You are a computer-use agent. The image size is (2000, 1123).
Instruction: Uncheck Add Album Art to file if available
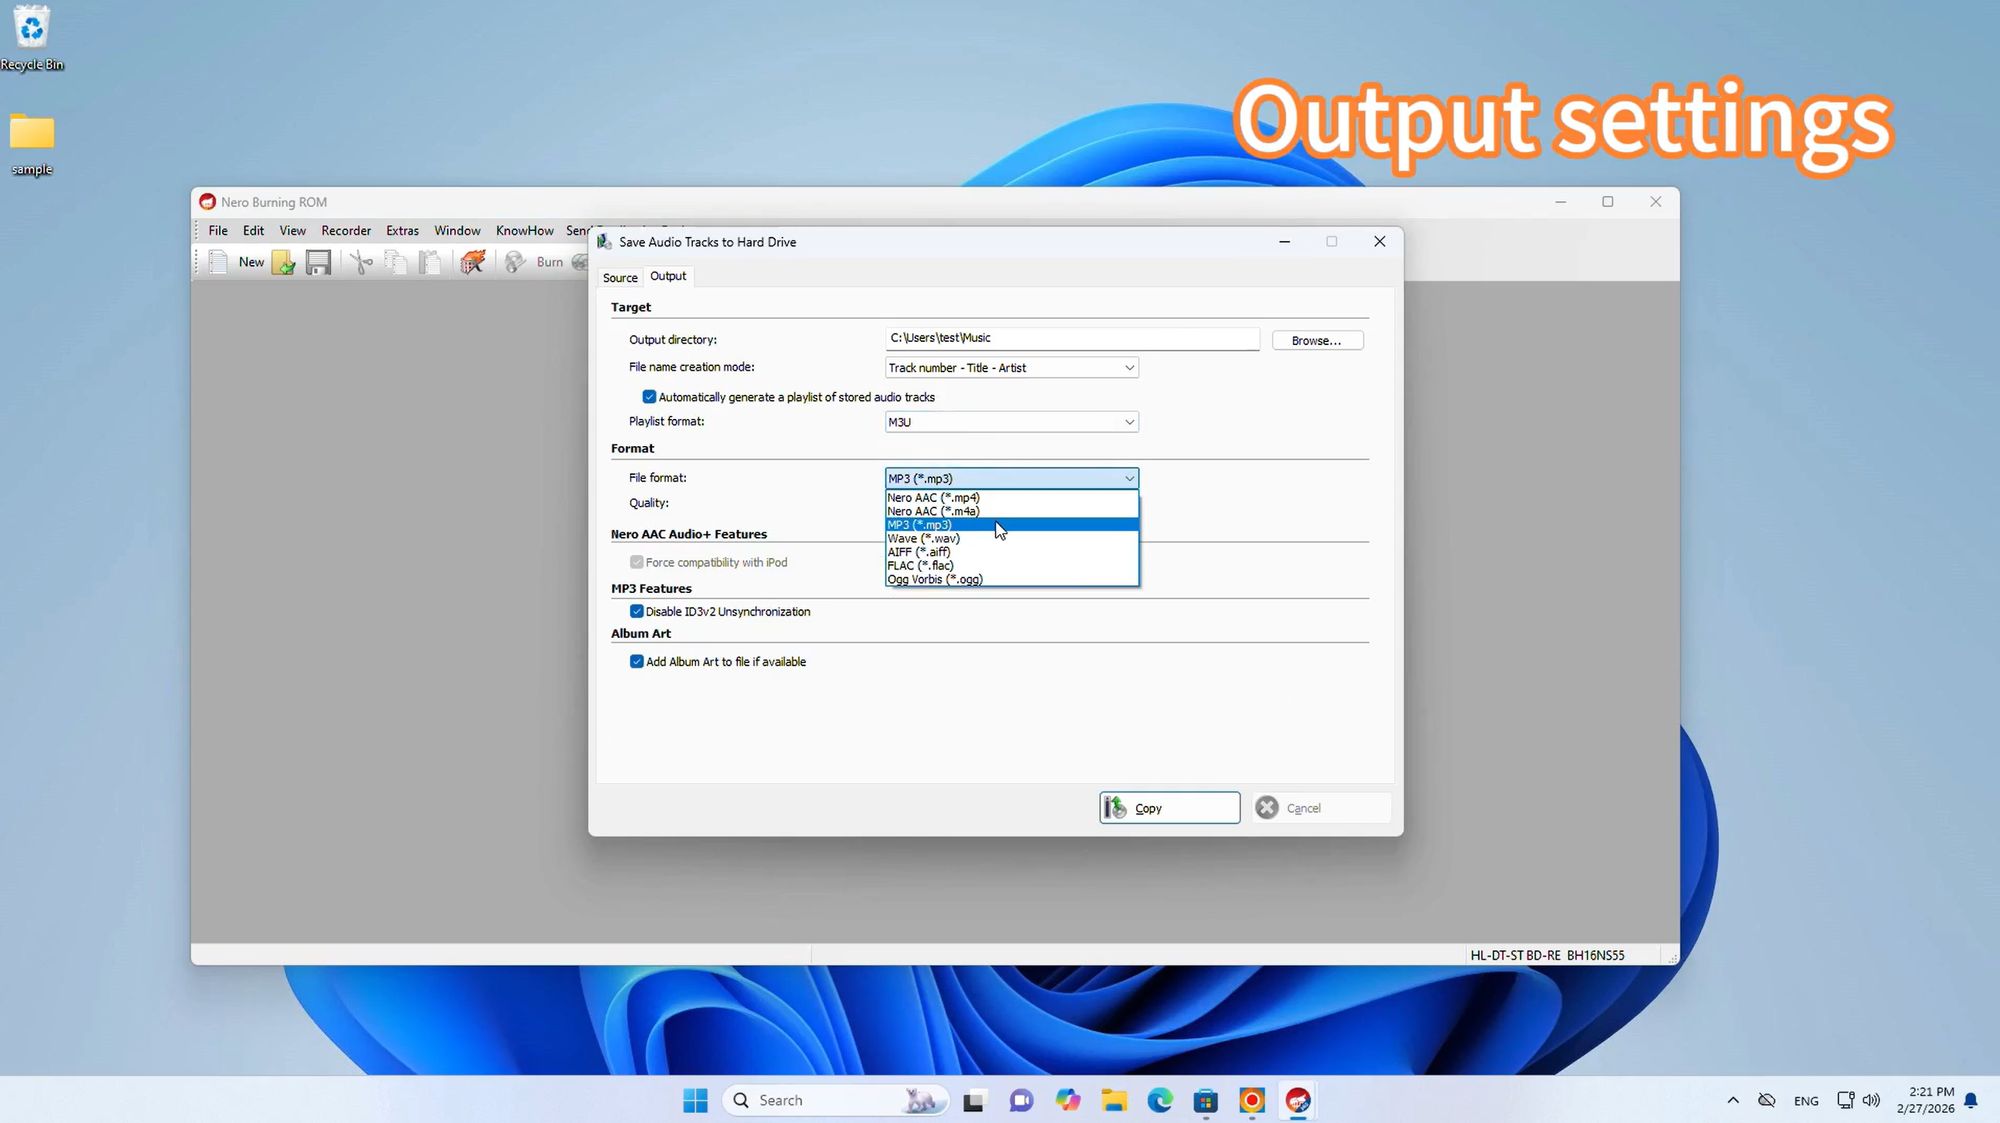pyautogui.click(x=637, y=661)
